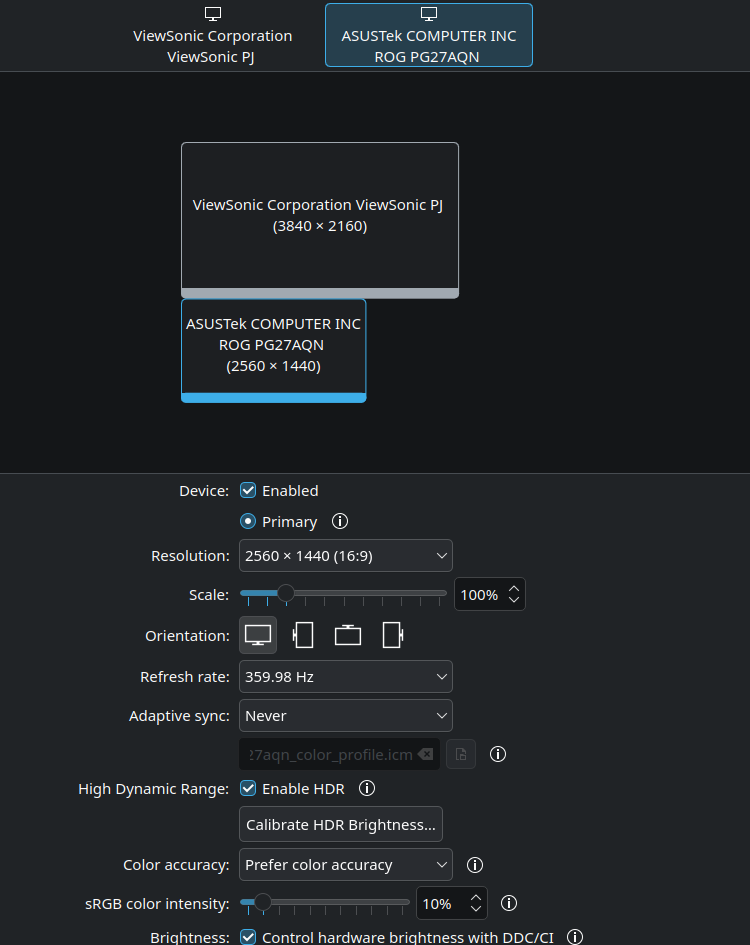Toggle the Enable HDR checkbox

tap(248, 788)
